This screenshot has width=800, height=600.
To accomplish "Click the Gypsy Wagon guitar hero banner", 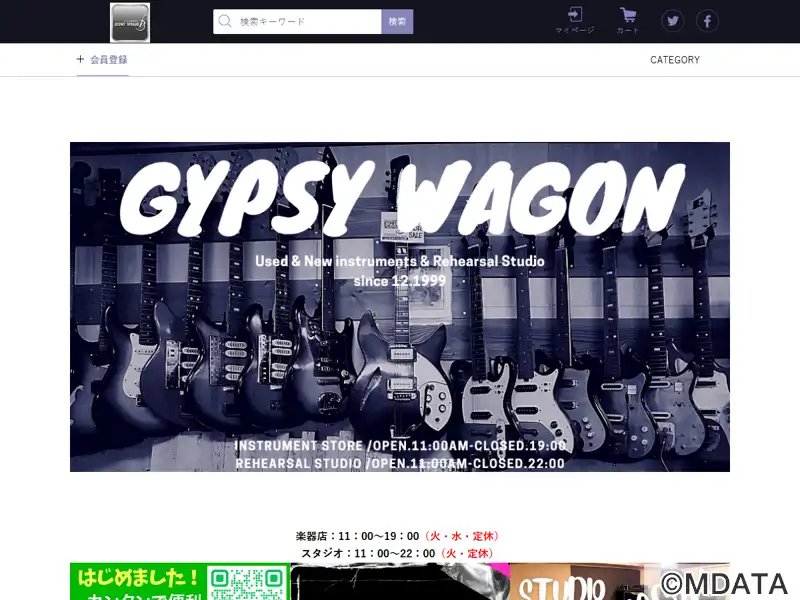I will (400, 307).
